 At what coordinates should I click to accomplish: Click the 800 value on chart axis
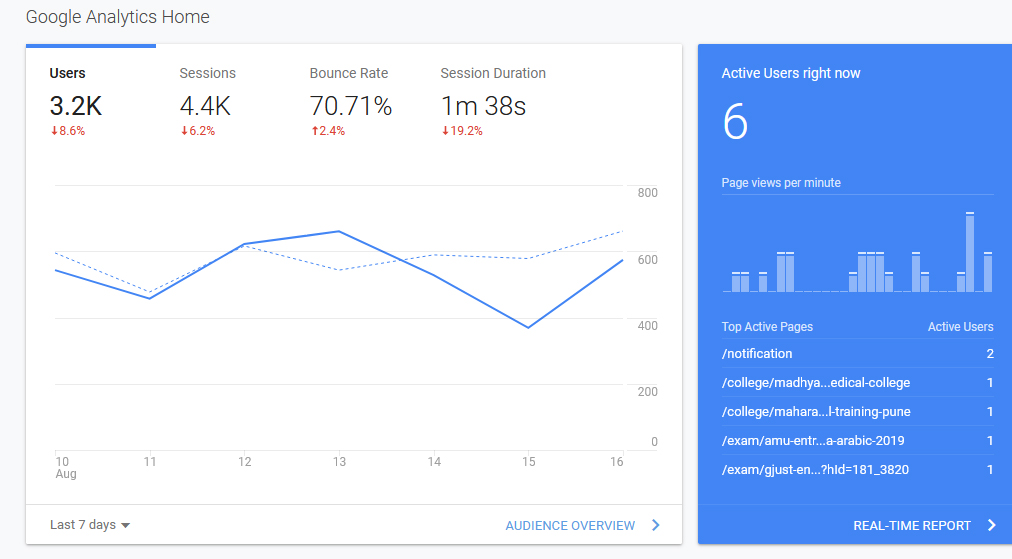tap(647, 193)
